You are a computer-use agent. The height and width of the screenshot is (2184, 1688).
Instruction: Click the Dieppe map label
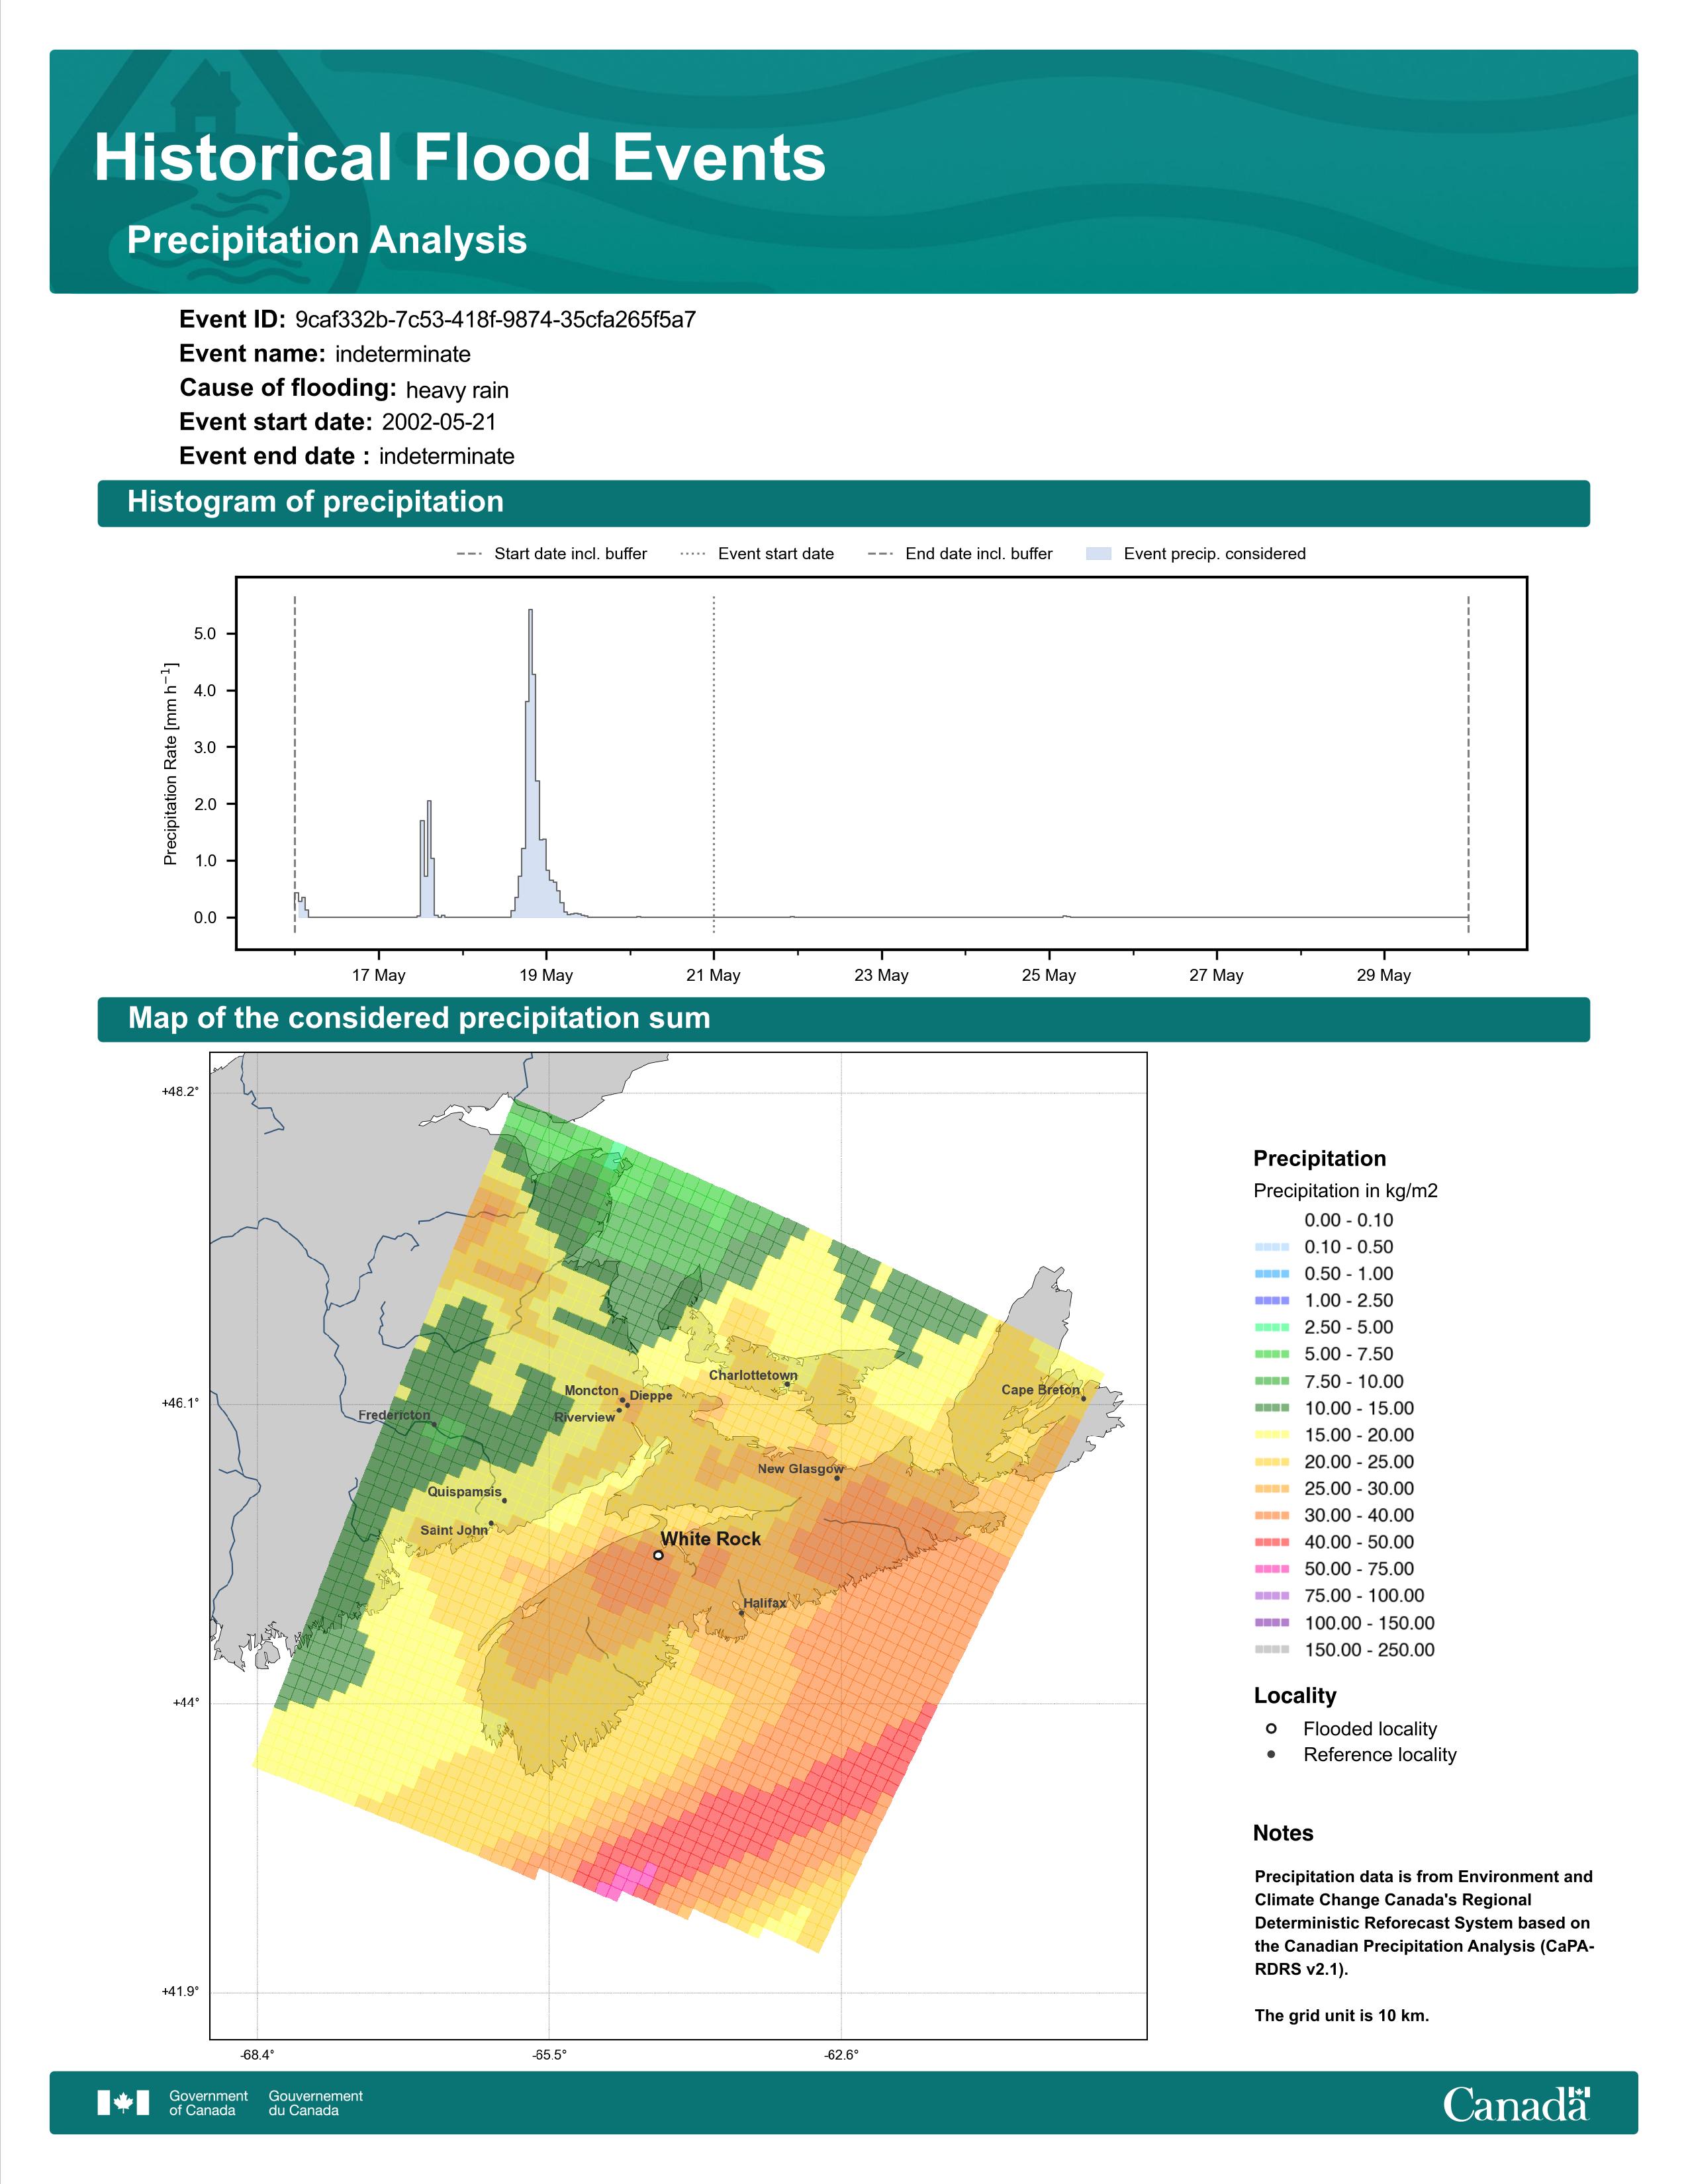[x=651, y=1396]
